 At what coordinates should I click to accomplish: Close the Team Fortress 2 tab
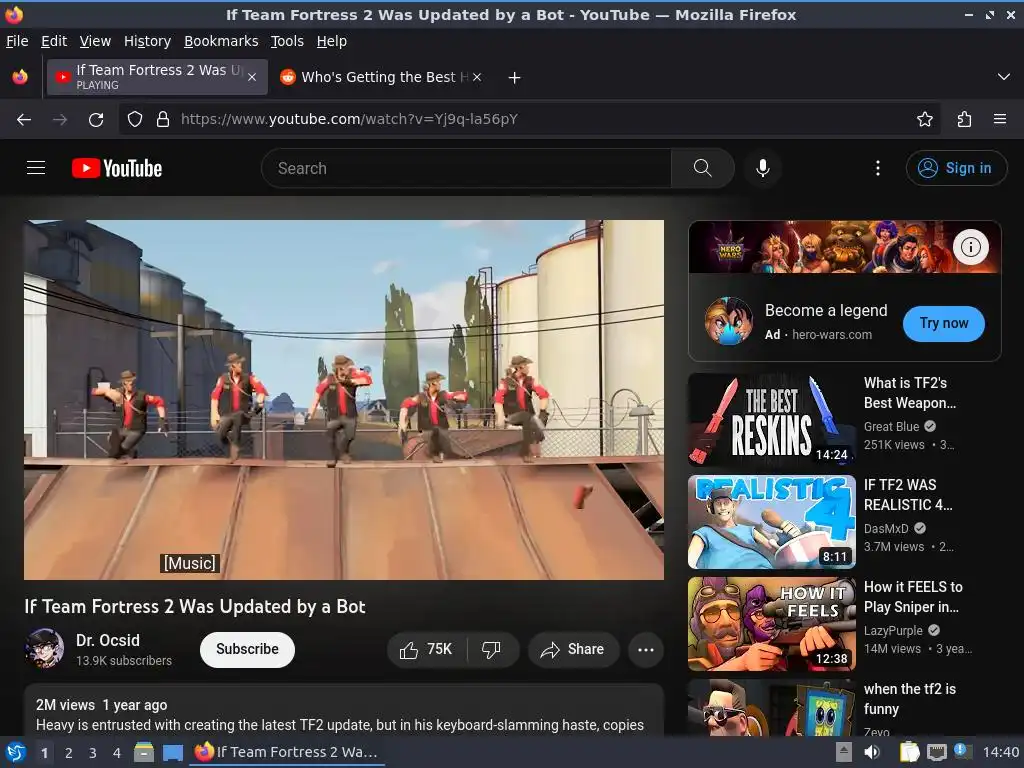point(252,77)
